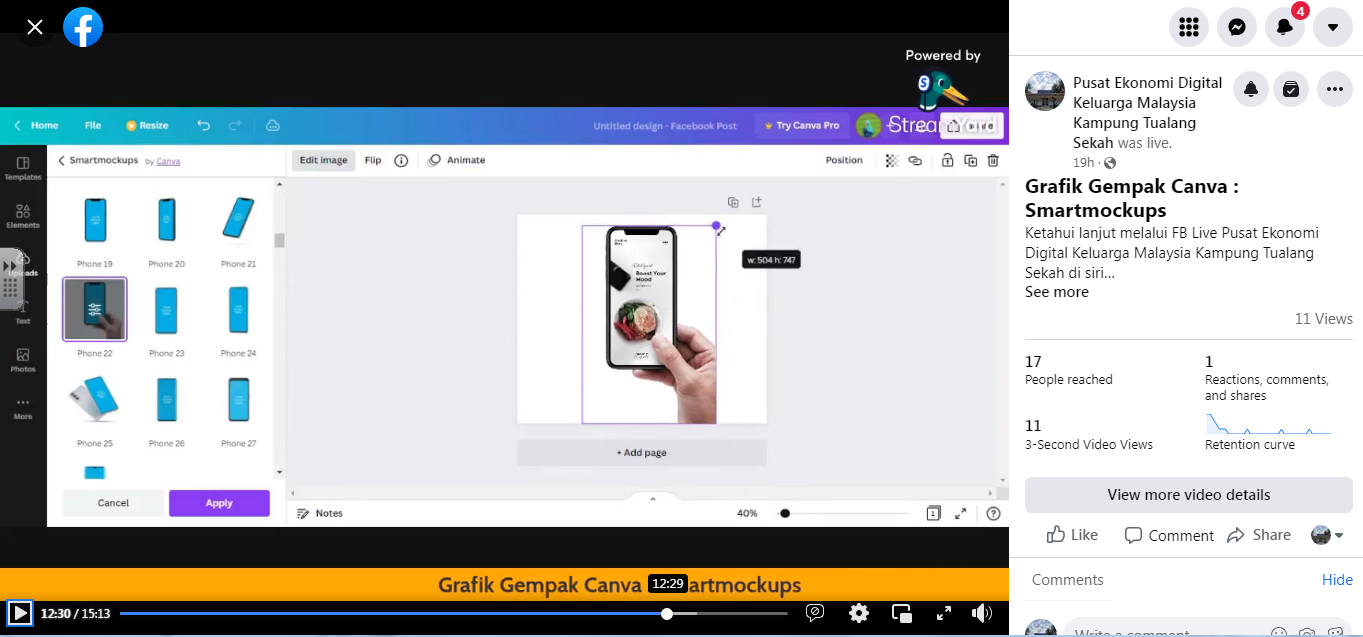Image resolution: width=1363 pixels, height=637 pixels.
Task: Hide the comments section
Action: (x=1337, y=580)
